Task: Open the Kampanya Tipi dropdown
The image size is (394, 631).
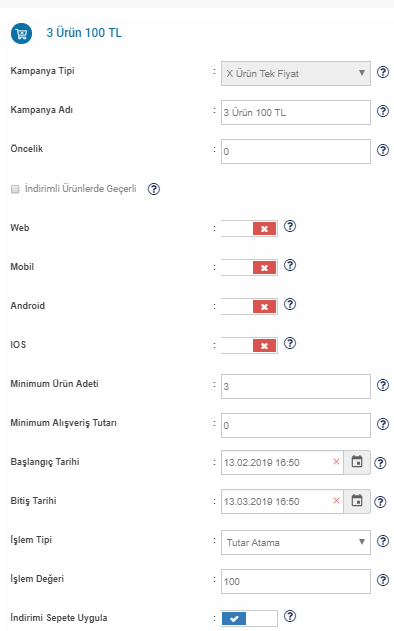Action: pyautogui.click(x=296, y=73)
